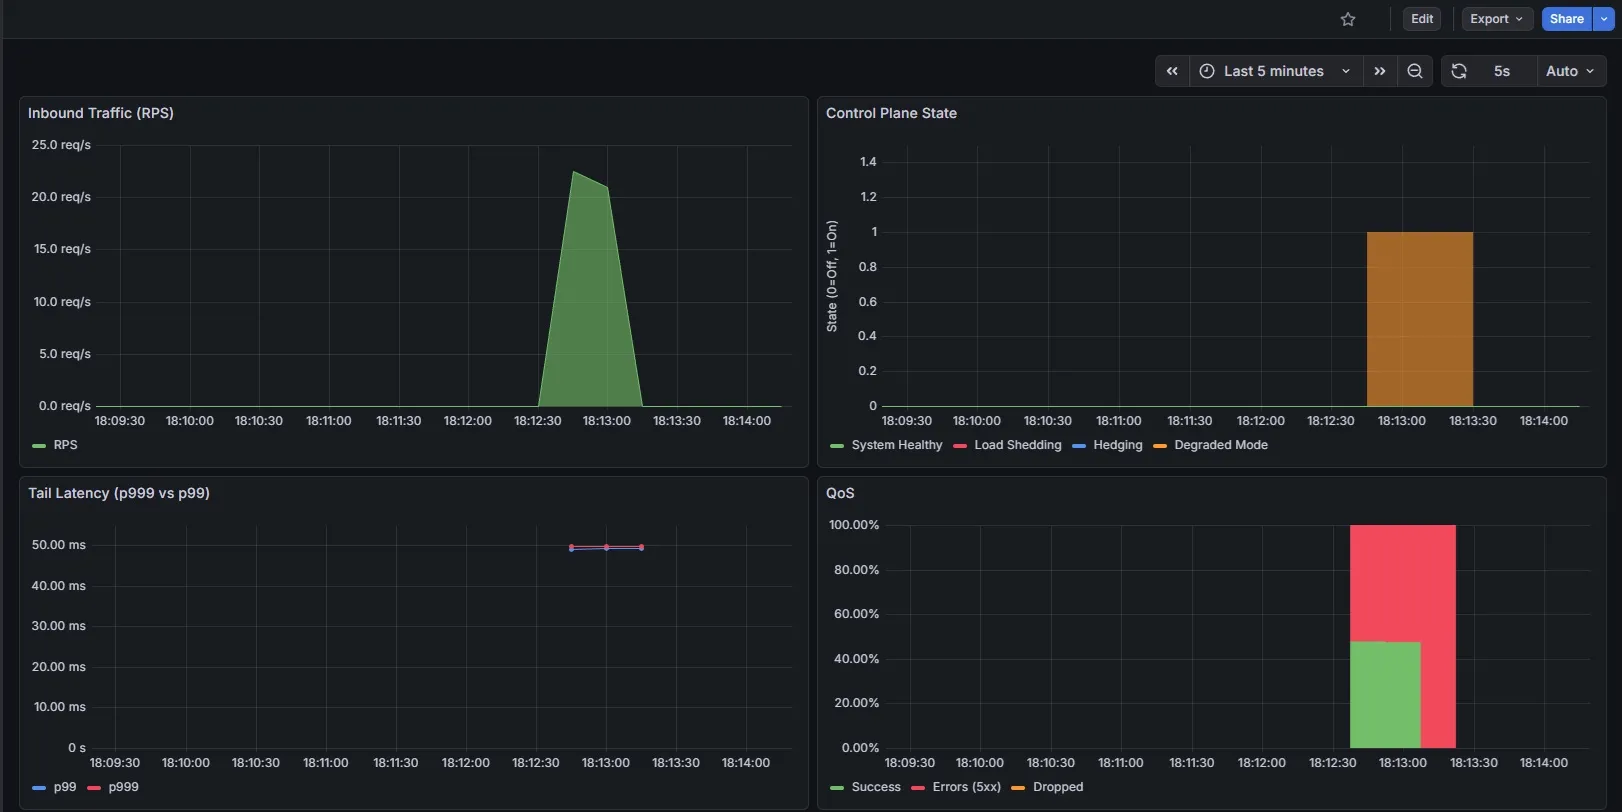Click the refresh dashboard icon

coord(1459,71)
